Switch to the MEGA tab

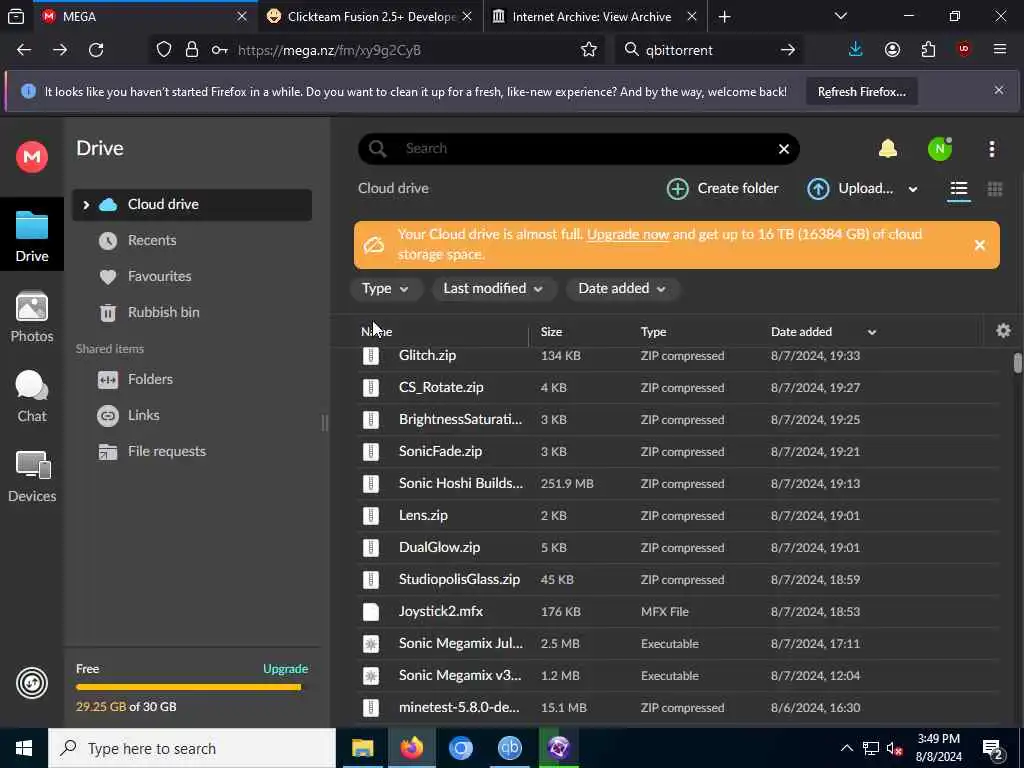(144, 16)
